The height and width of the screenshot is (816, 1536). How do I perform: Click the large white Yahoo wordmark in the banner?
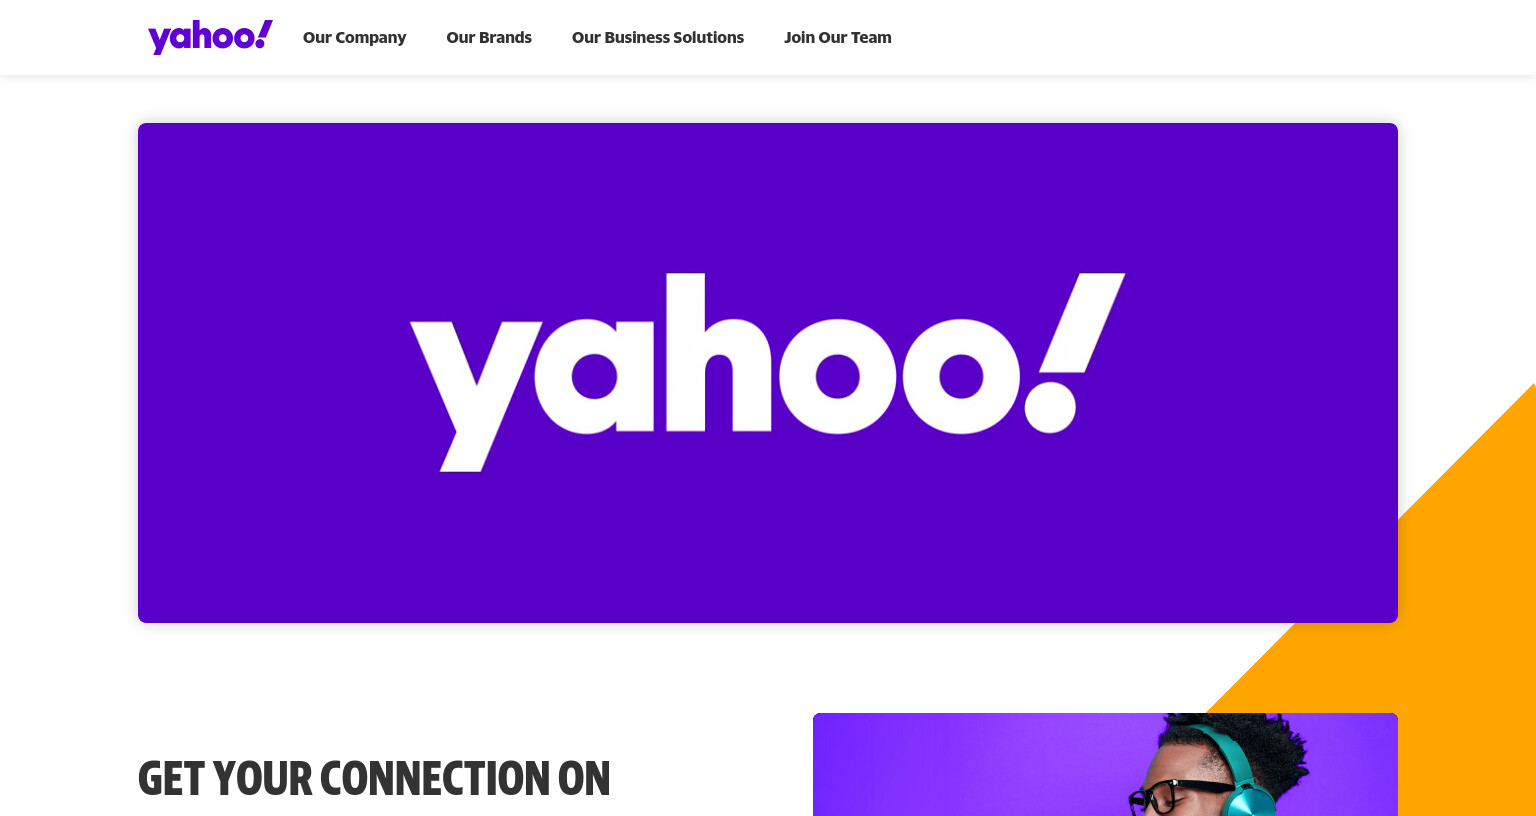tap(767, 371)
